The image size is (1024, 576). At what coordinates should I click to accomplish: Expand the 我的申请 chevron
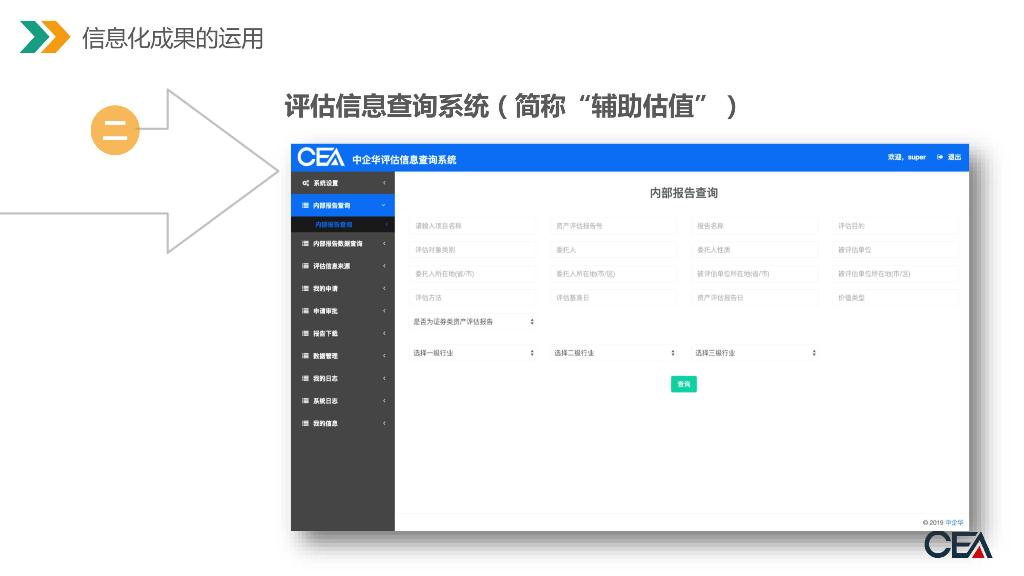point(384,288)
